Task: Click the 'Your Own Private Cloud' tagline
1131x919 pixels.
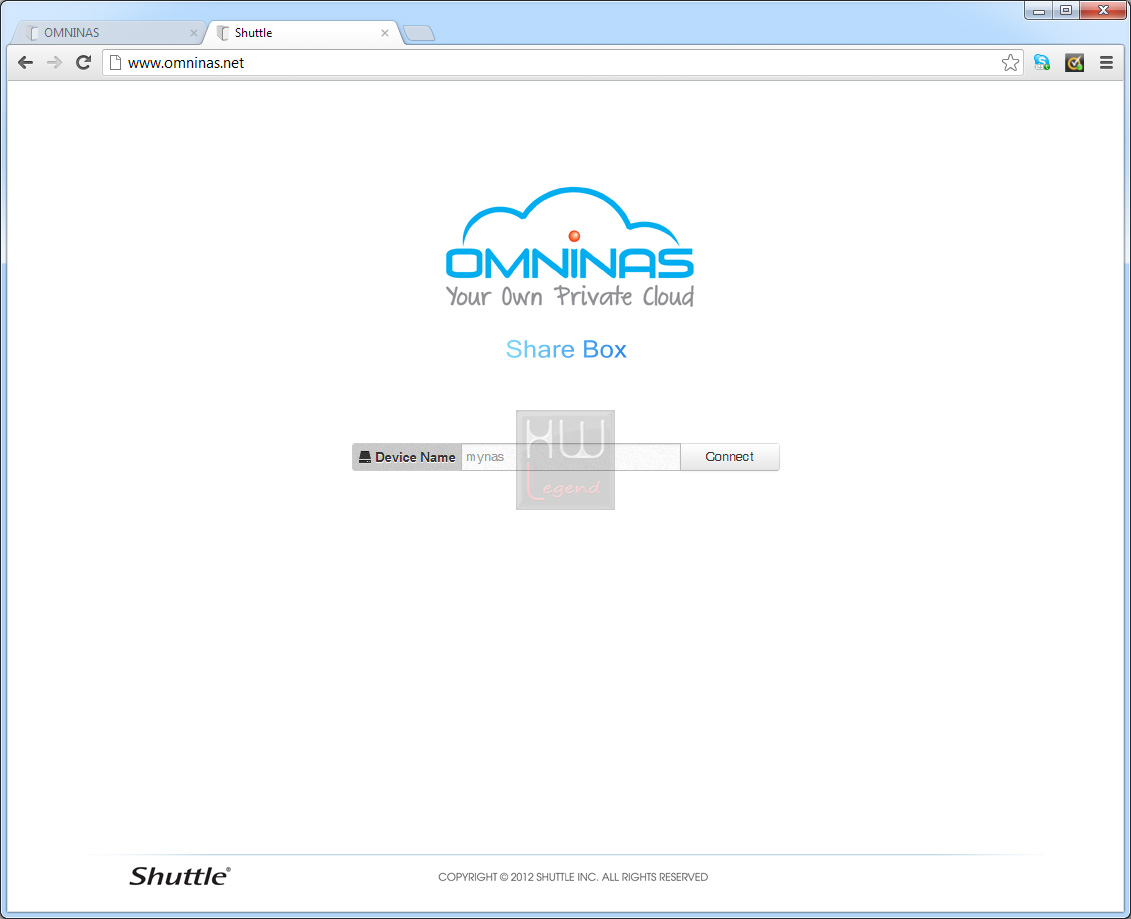Action: pyautogui.click(x=570, y=296)
